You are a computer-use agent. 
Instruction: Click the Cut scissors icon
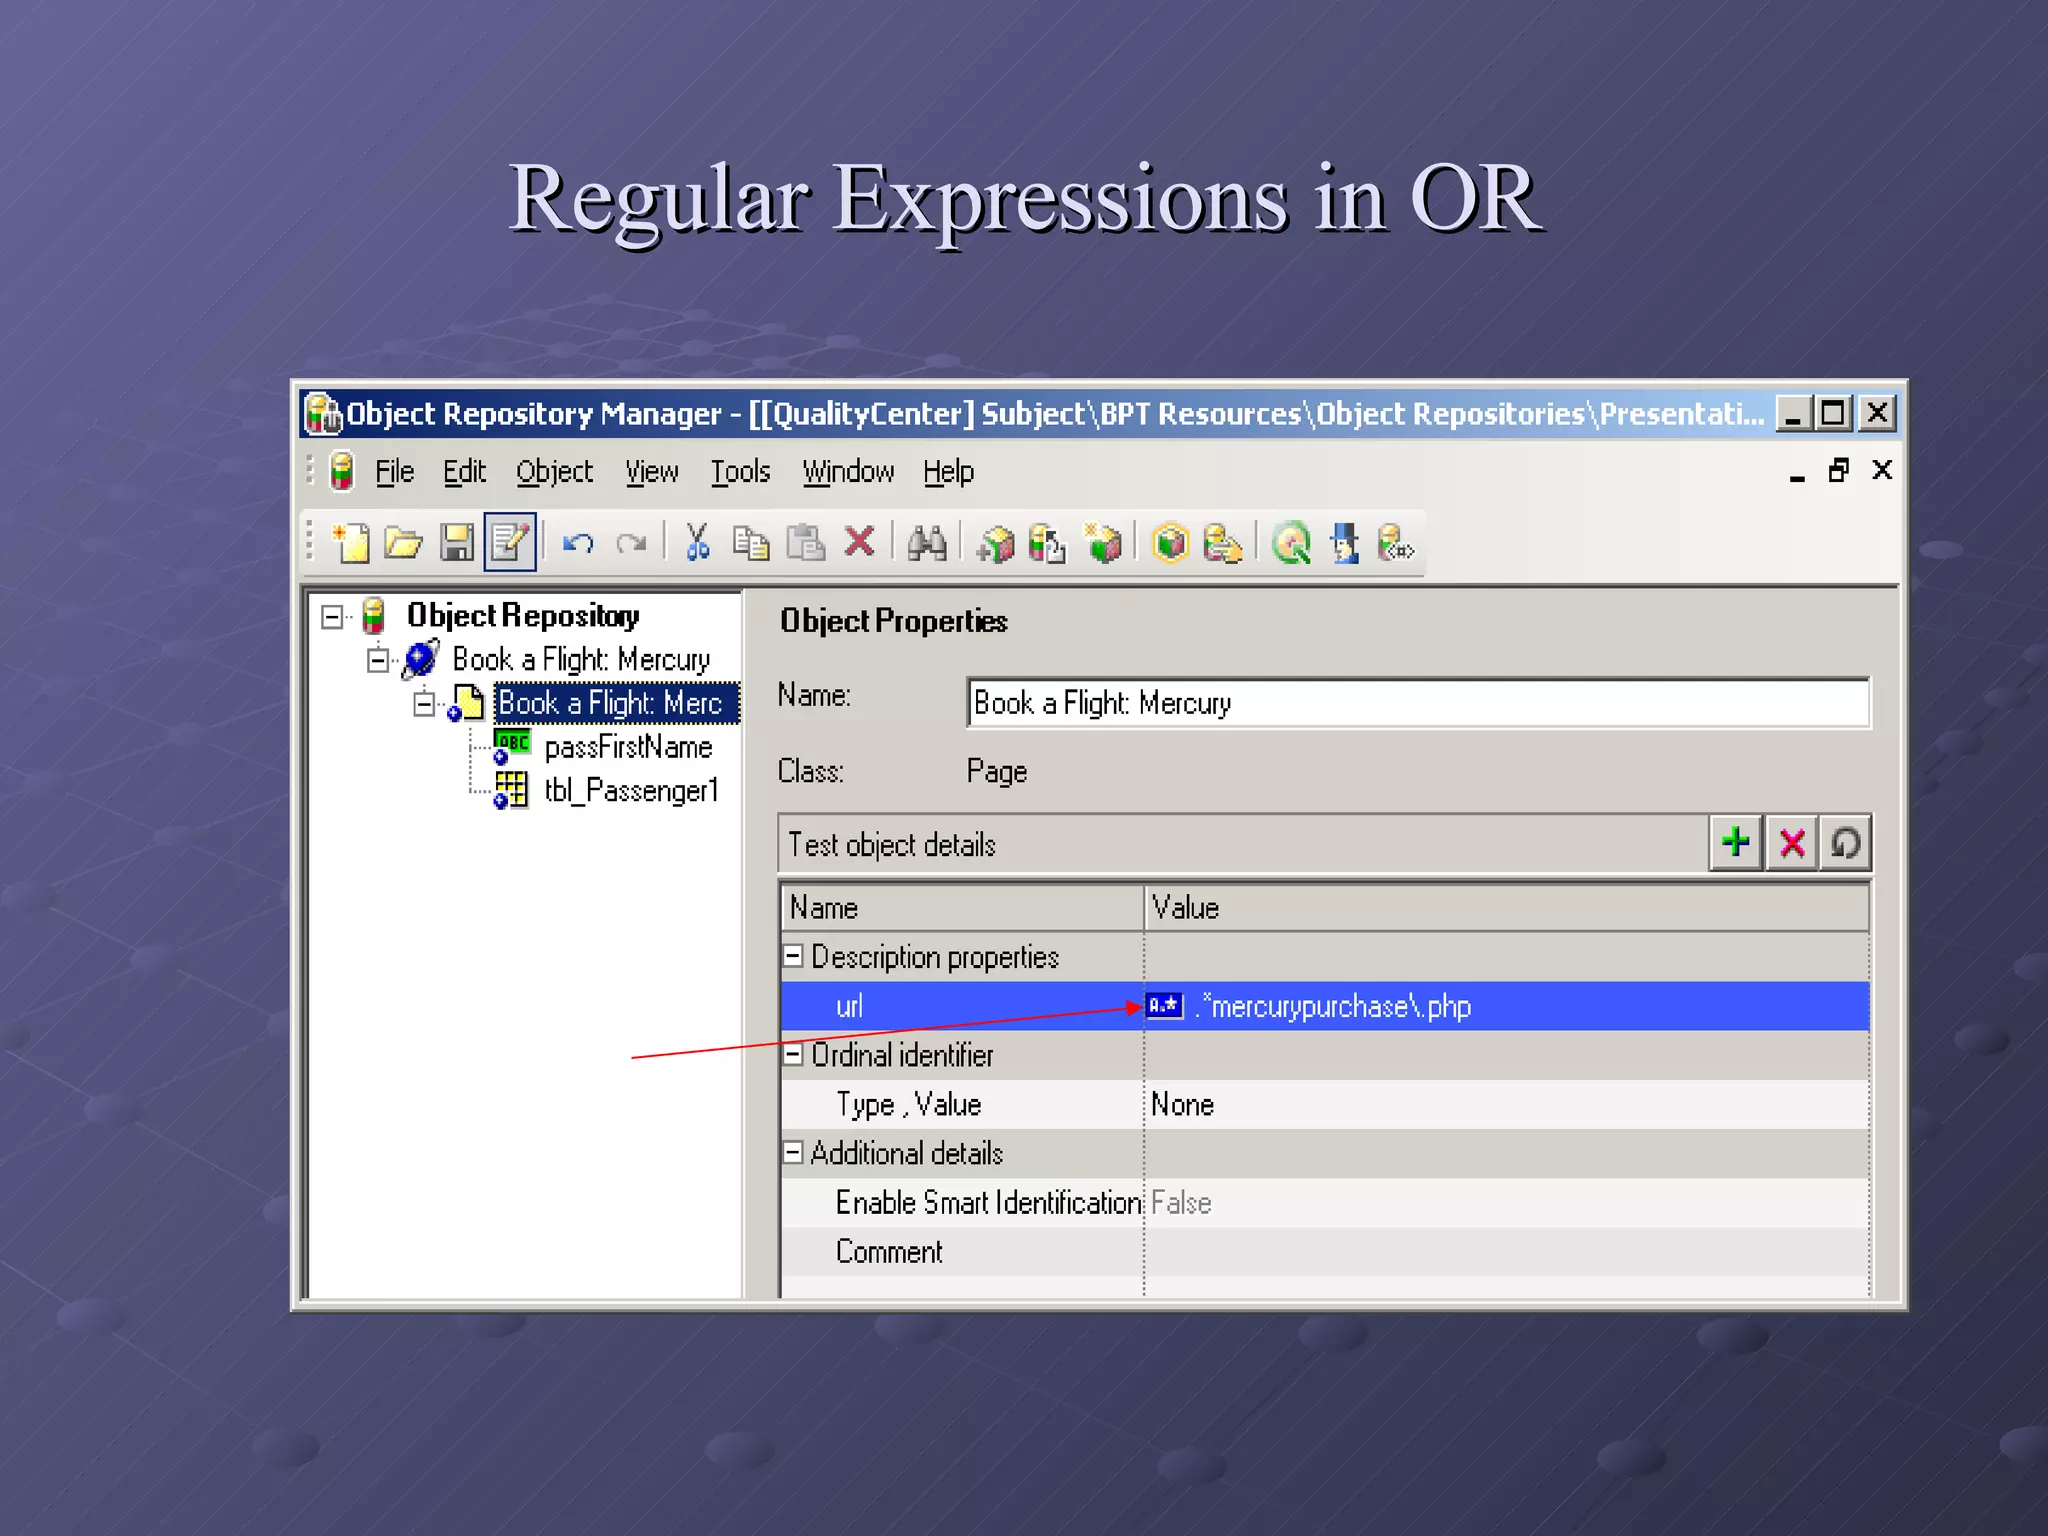point(697,542)
